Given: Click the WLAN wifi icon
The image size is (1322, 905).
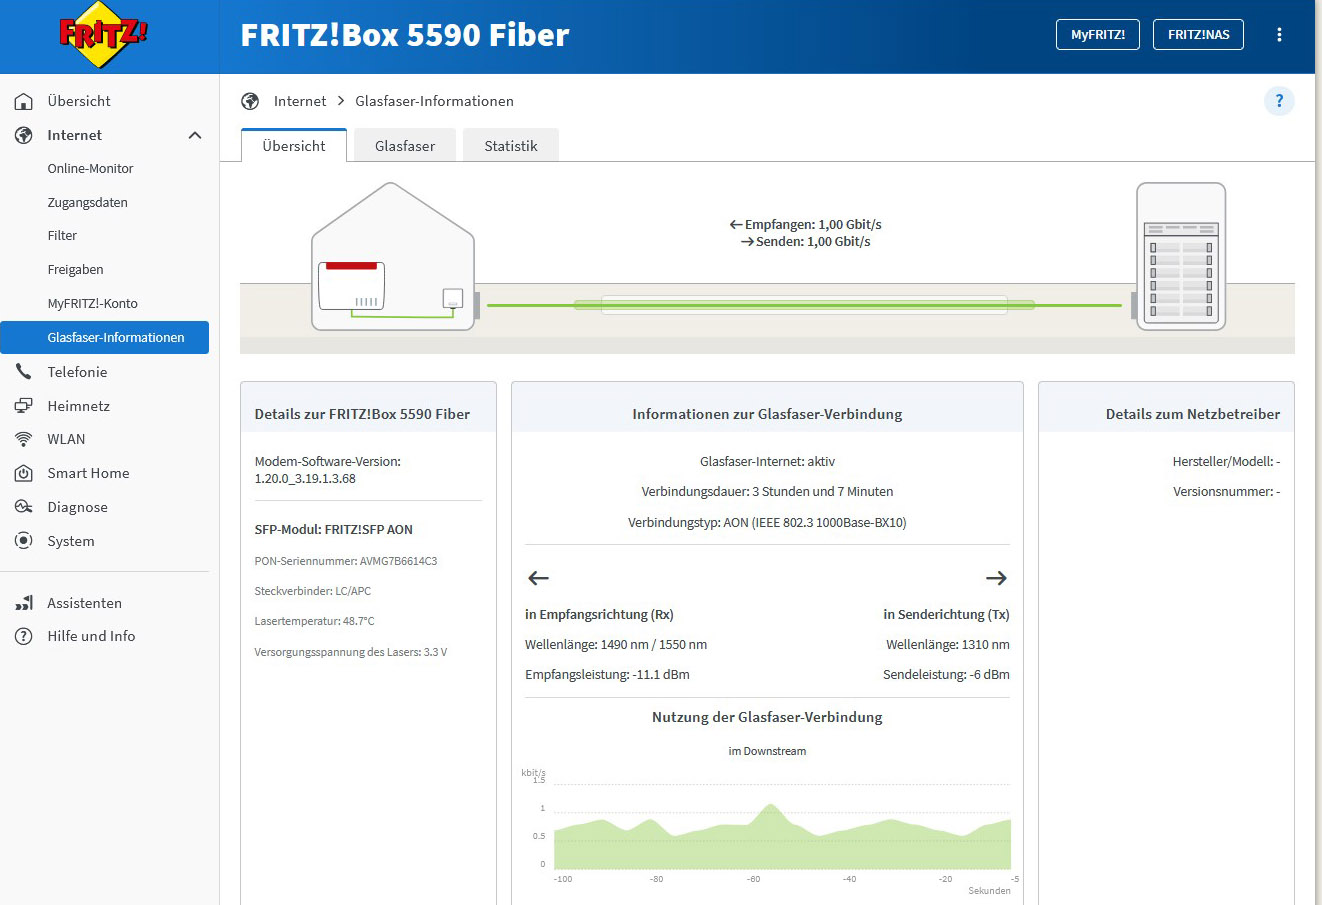Looking at the screenshot, I should tap(24, 439).
